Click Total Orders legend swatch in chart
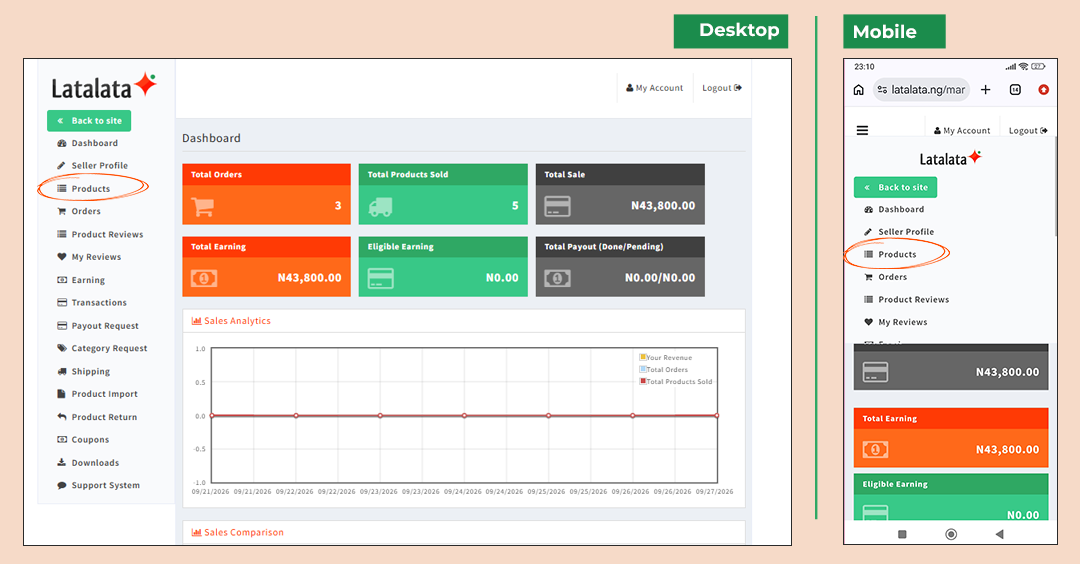The width and height of the screenshot is (1080, 564). 643,369
